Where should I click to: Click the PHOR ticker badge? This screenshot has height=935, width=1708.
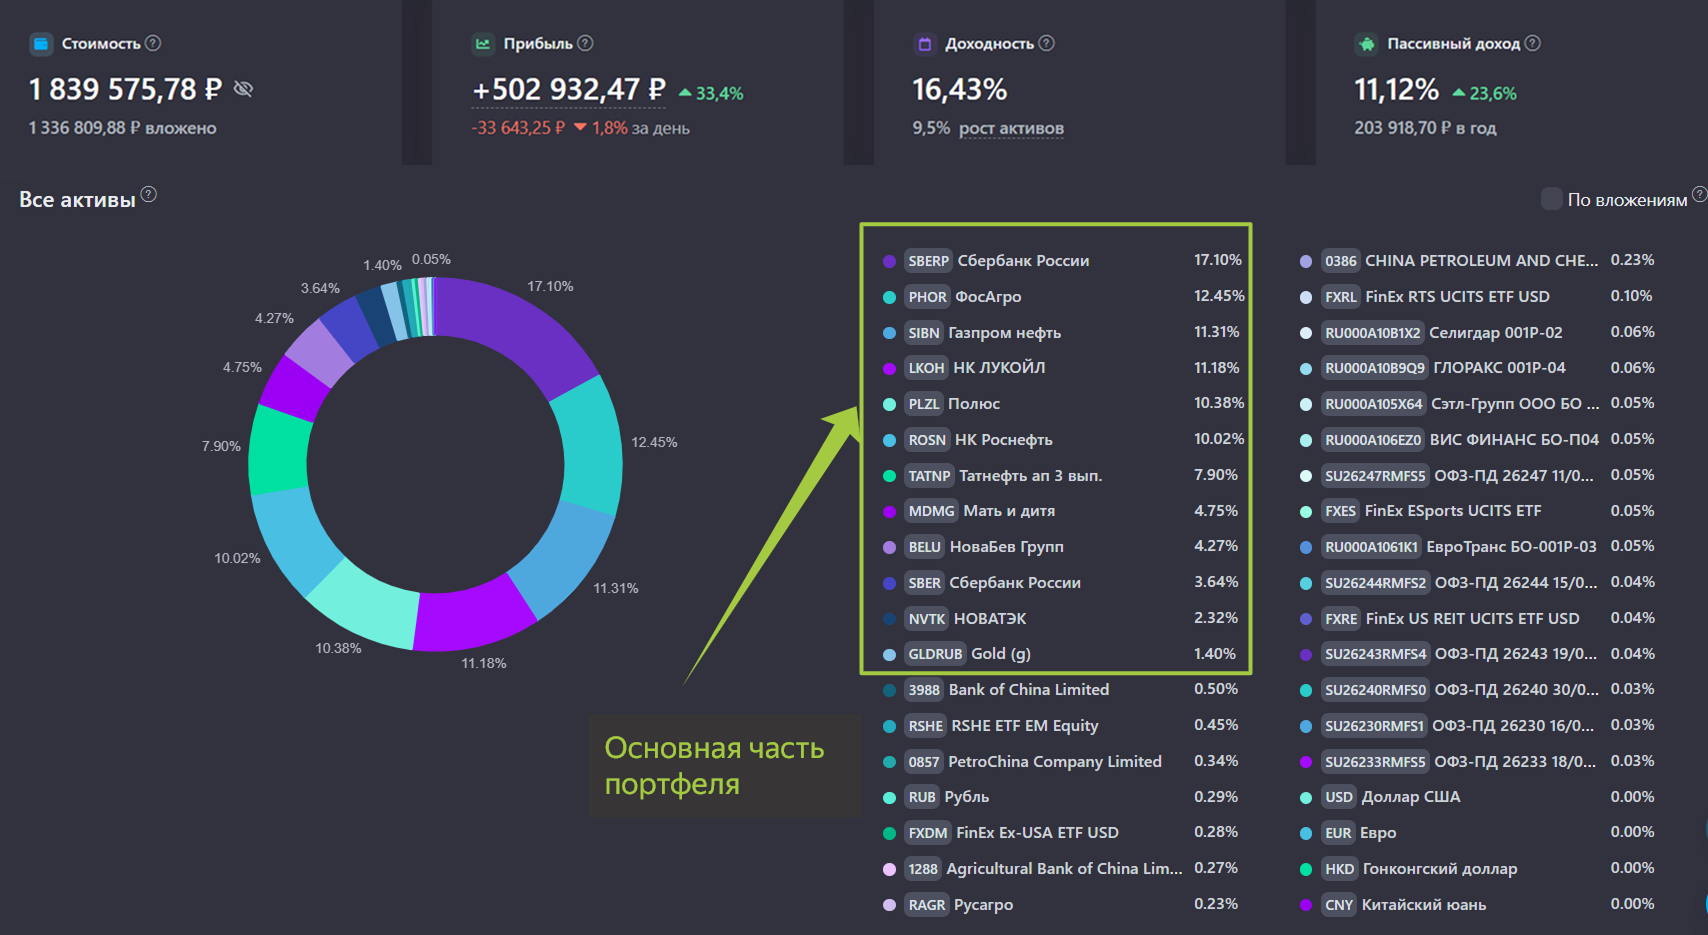point(927,297)
